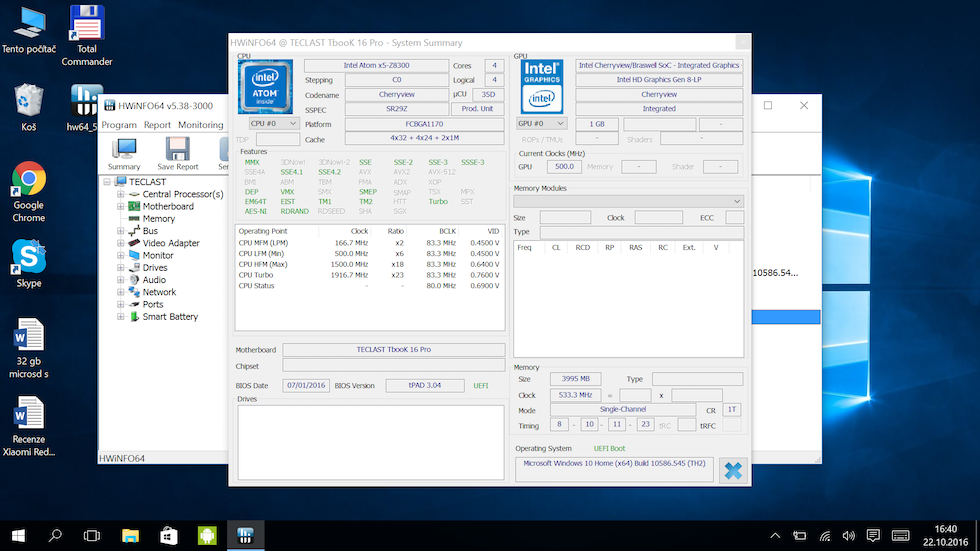Open the CPU #0 selector dropdown
This screenshot has width=980, height=551.
point(272,123)
